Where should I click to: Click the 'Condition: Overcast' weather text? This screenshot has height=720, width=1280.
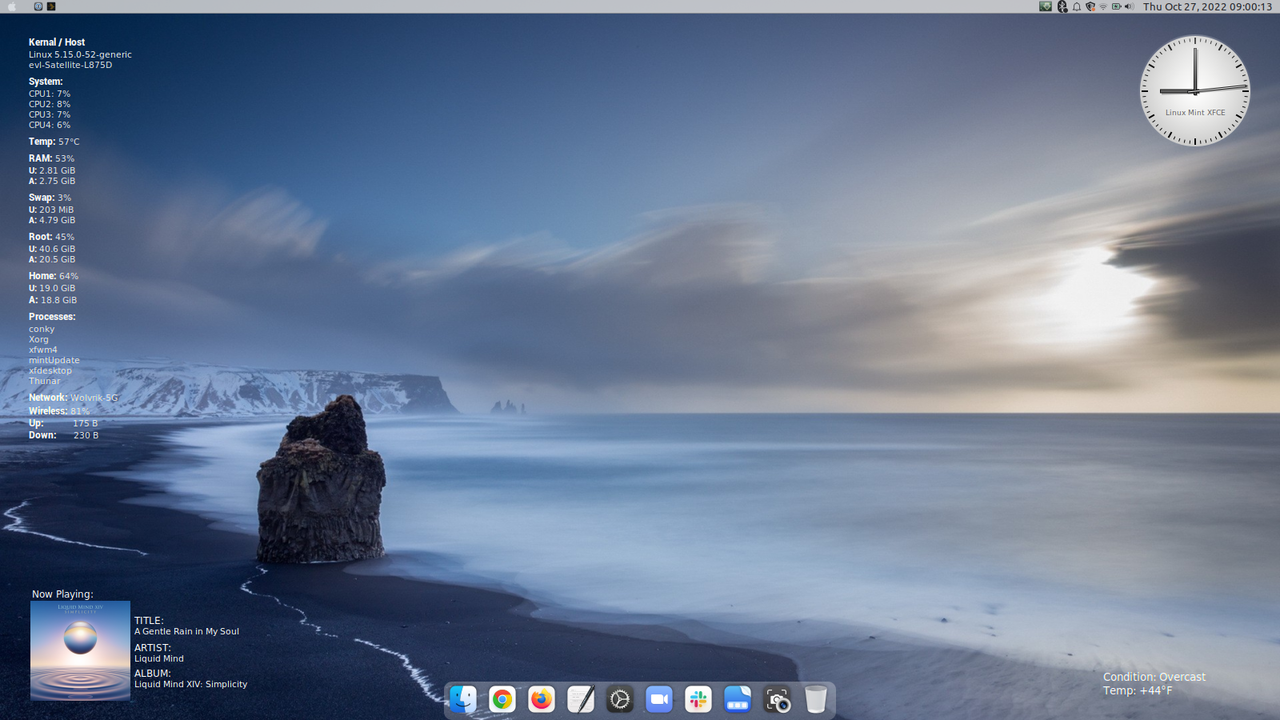pyautogui.click(x=1154, y=677)
